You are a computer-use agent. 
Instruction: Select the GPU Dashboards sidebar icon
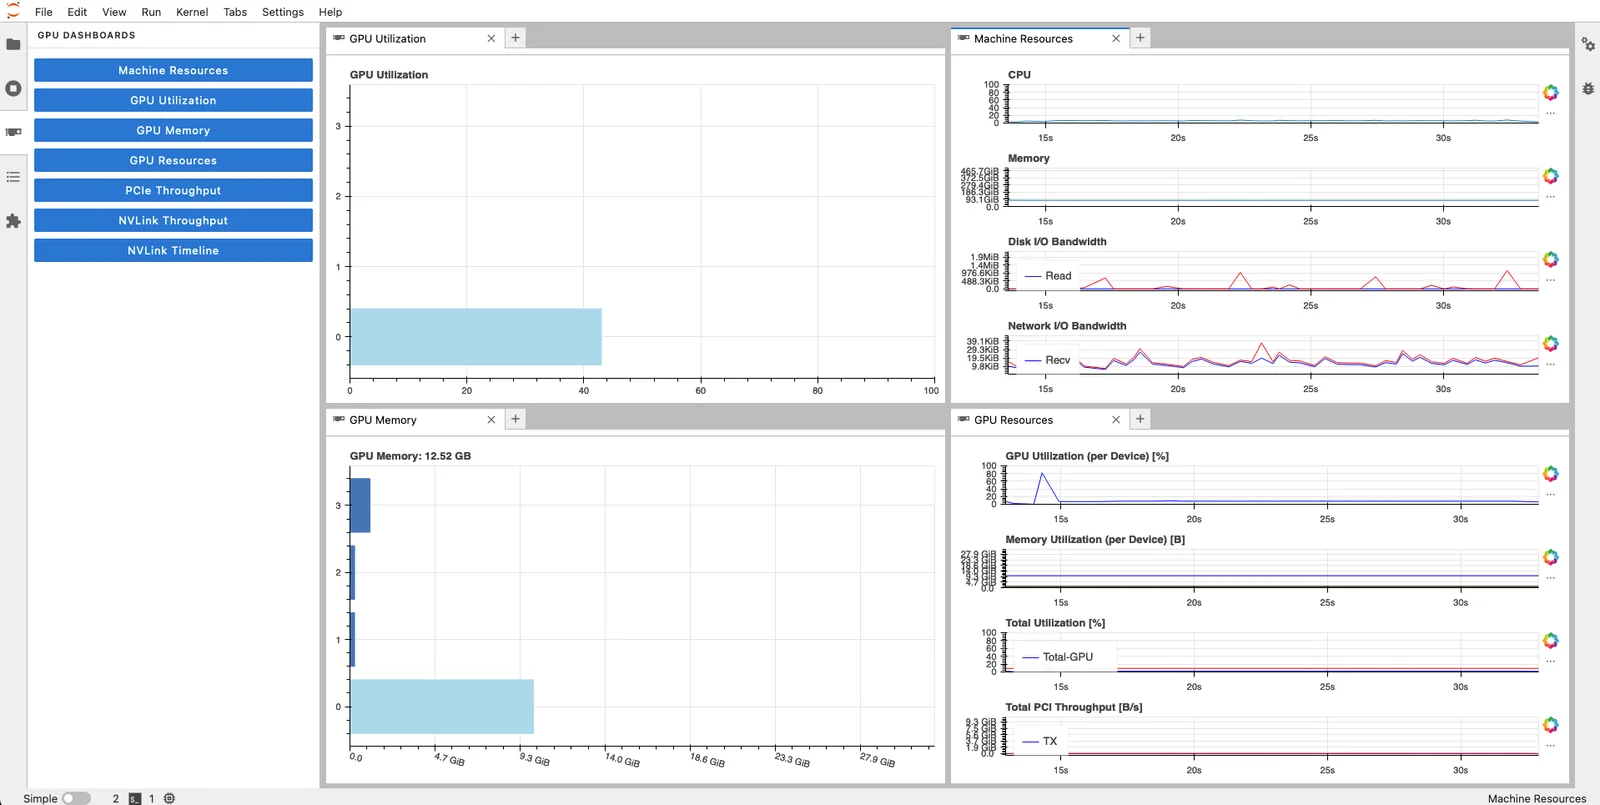13,132
